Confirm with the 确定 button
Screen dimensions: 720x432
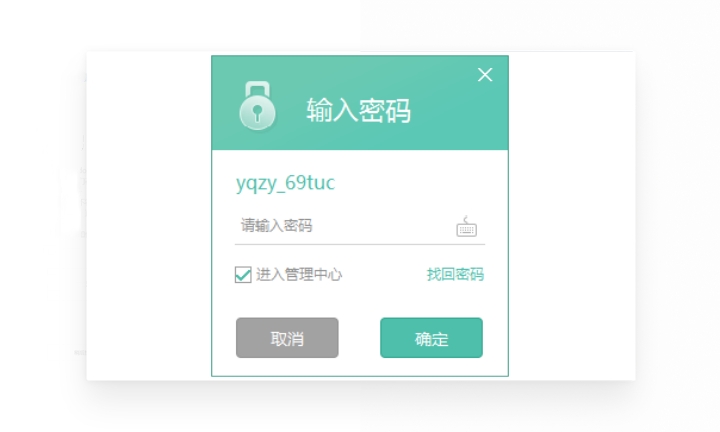(431, 338)
